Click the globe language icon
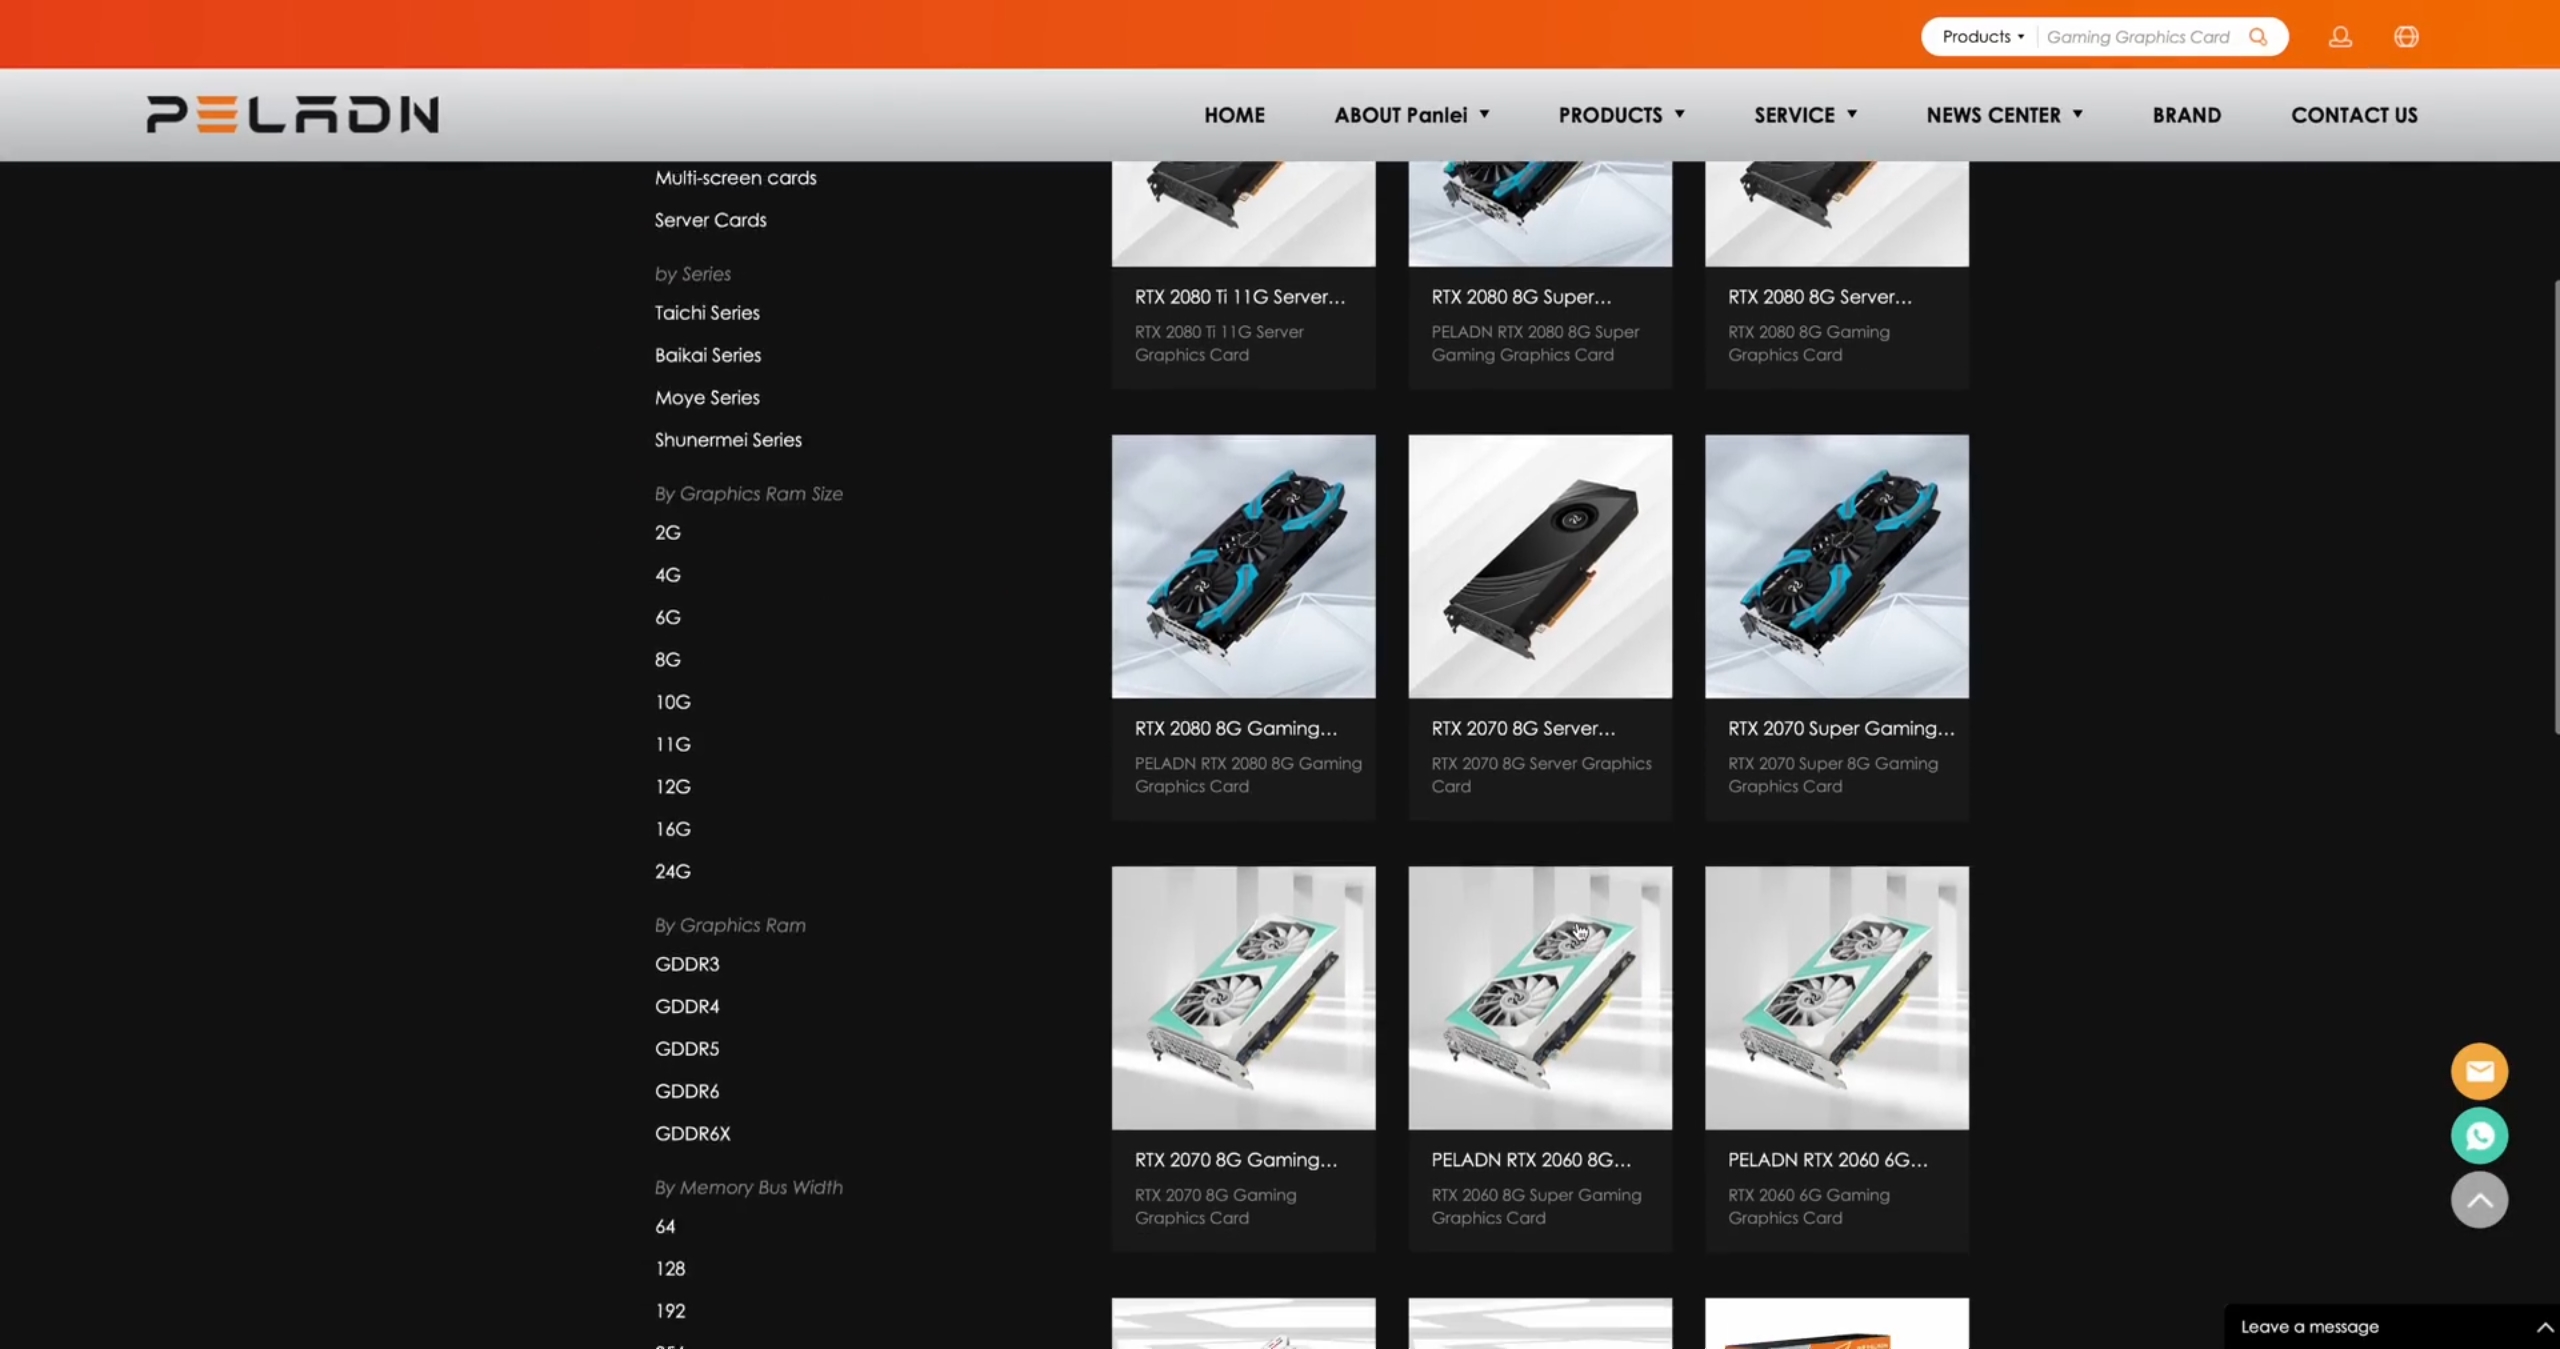The width and height of the screenshot is (2560, 1349). pos(2406,37)
